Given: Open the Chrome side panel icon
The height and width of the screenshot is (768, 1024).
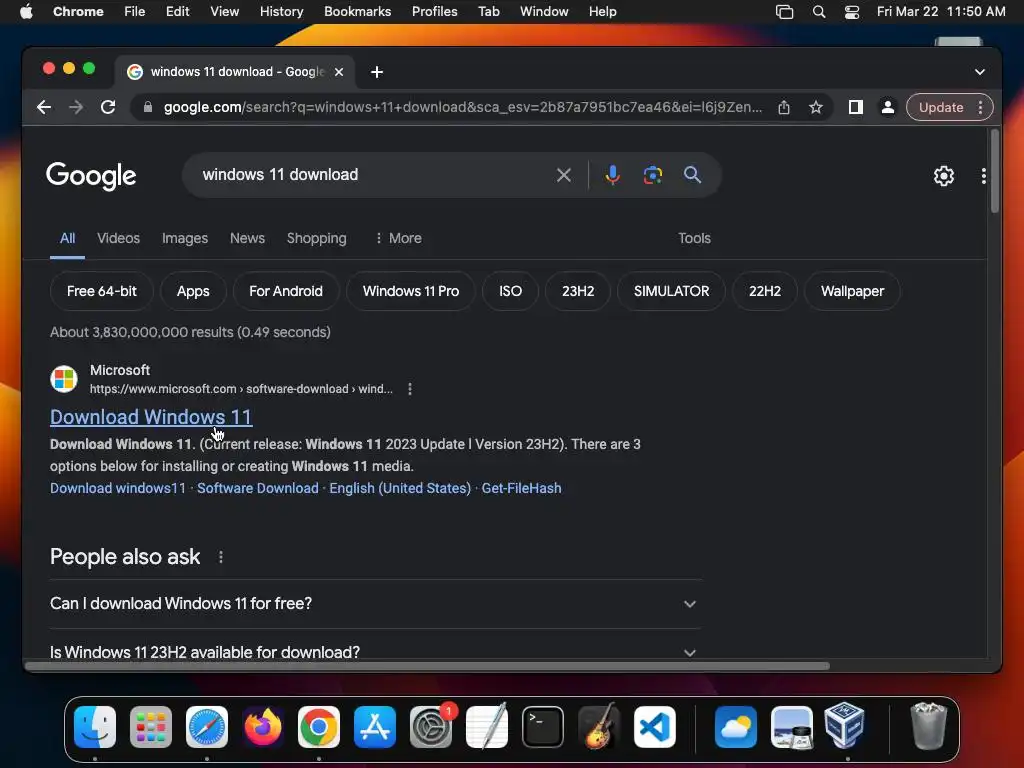Looking at the screenshot, I should coord(856,107).
